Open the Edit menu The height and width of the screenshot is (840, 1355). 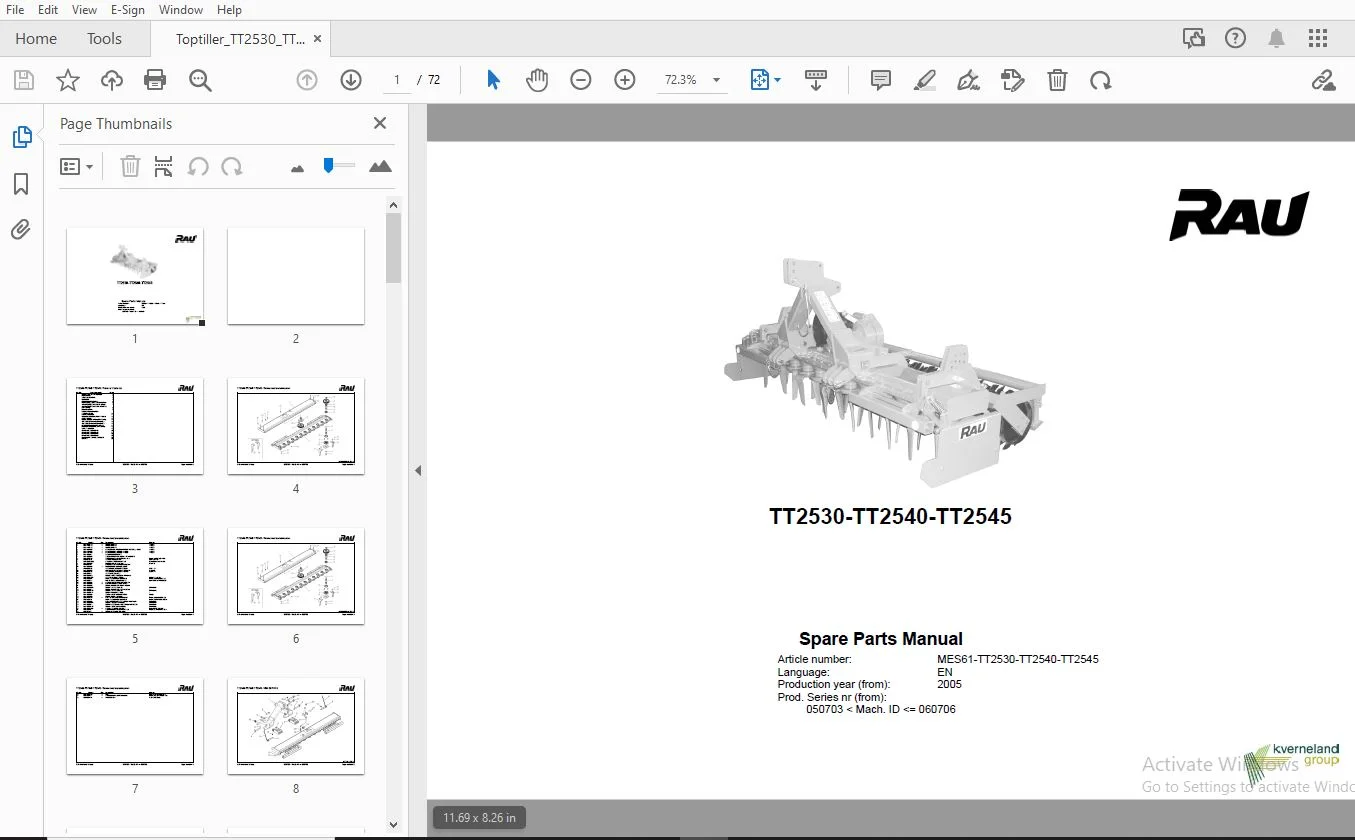pyautogui.click(x=48, y=9)
